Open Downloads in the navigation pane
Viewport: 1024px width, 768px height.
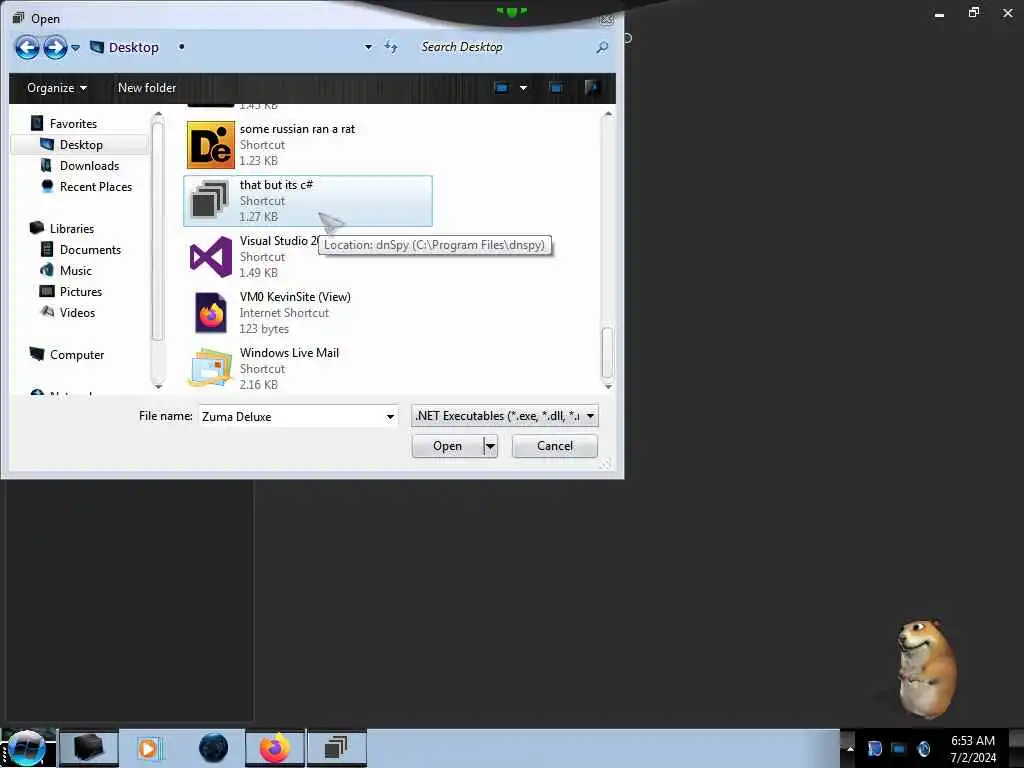coord(89,165)
